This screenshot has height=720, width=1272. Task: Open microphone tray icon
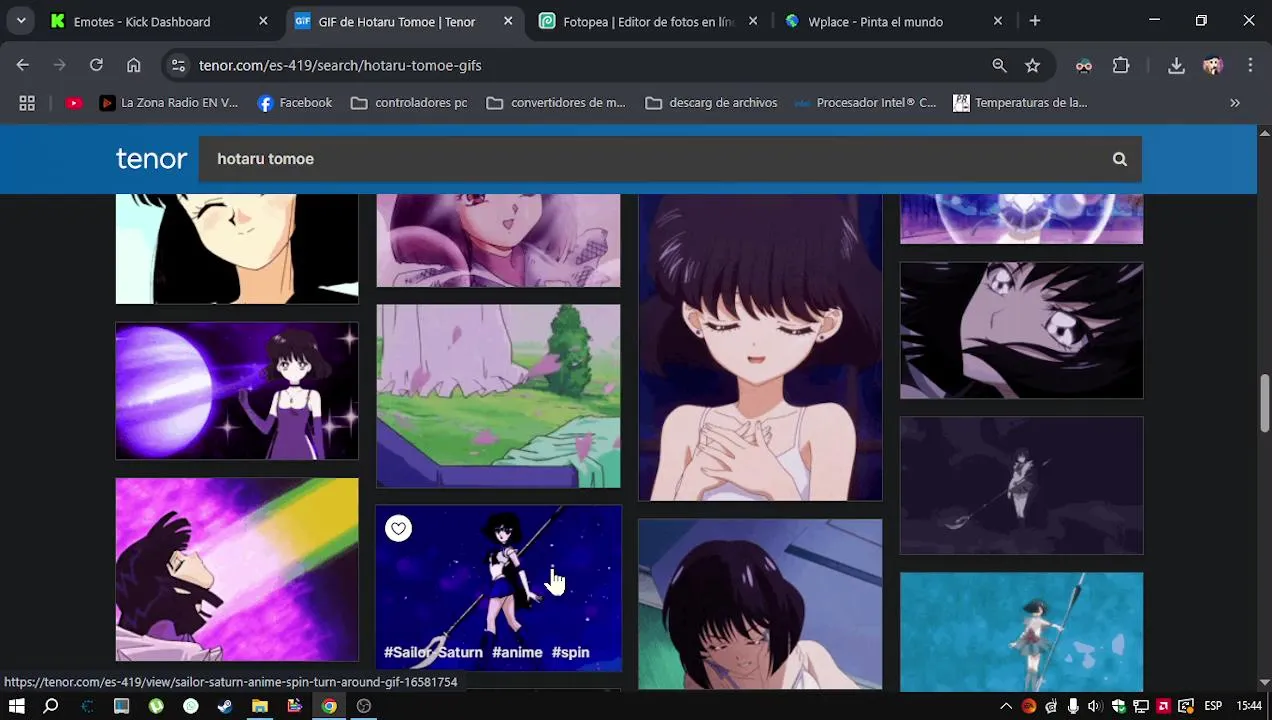1073,706
